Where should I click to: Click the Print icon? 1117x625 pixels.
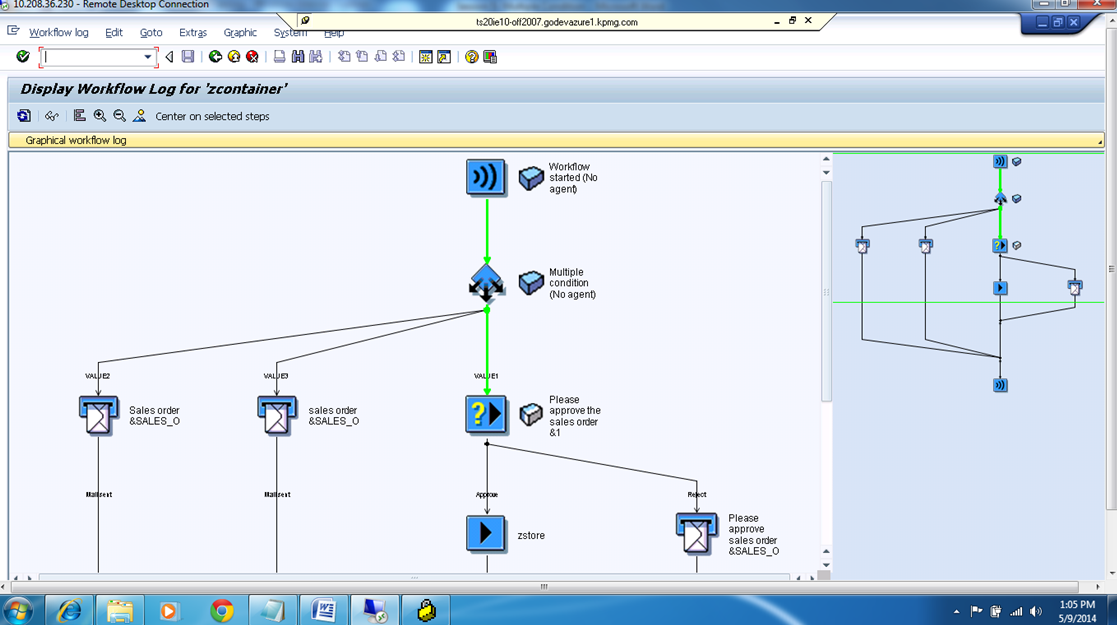[278, 57]
